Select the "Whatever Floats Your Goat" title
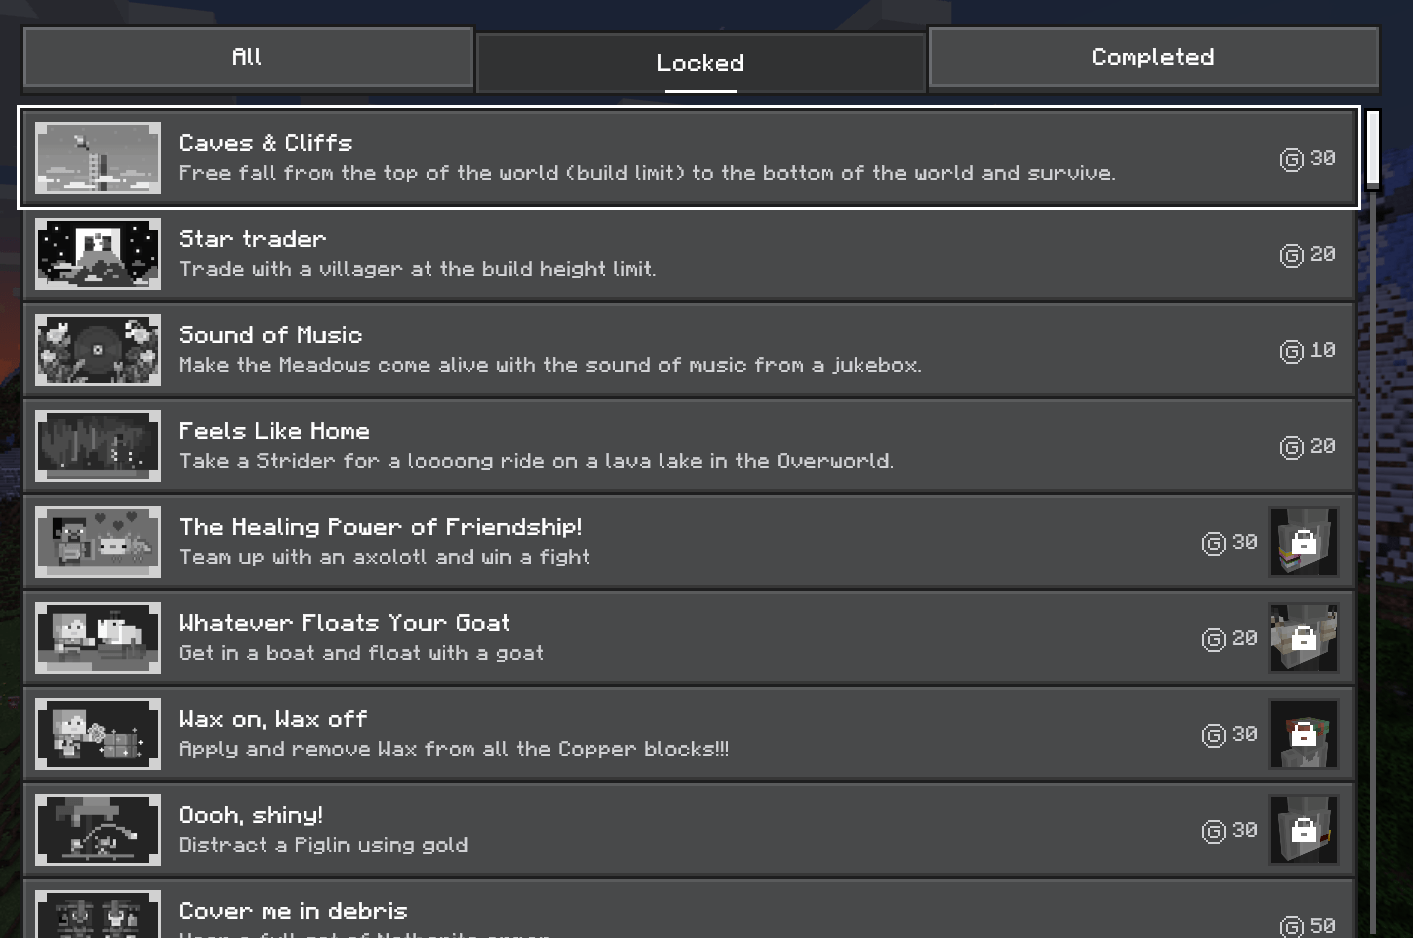The image size is (1413, 938). pyautogui.click(x=344, y=623)
